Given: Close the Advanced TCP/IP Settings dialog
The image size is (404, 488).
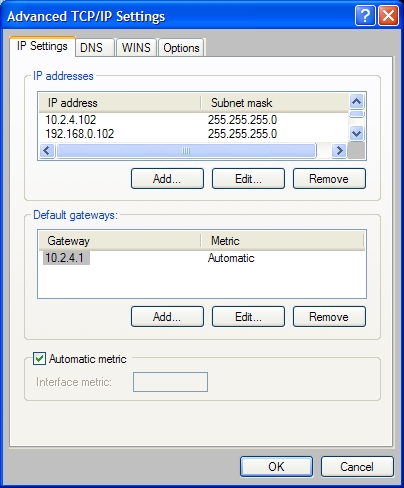Looking at the screenshot, I should pyautogui.click(x=388, y=15).
